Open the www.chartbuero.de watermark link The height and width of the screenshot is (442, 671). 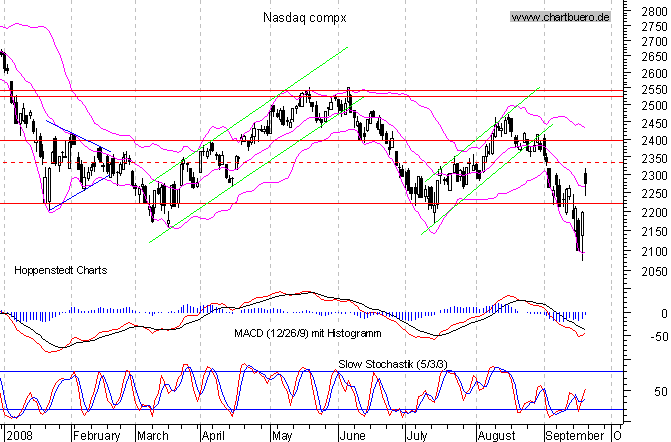(x=560, y=17)
